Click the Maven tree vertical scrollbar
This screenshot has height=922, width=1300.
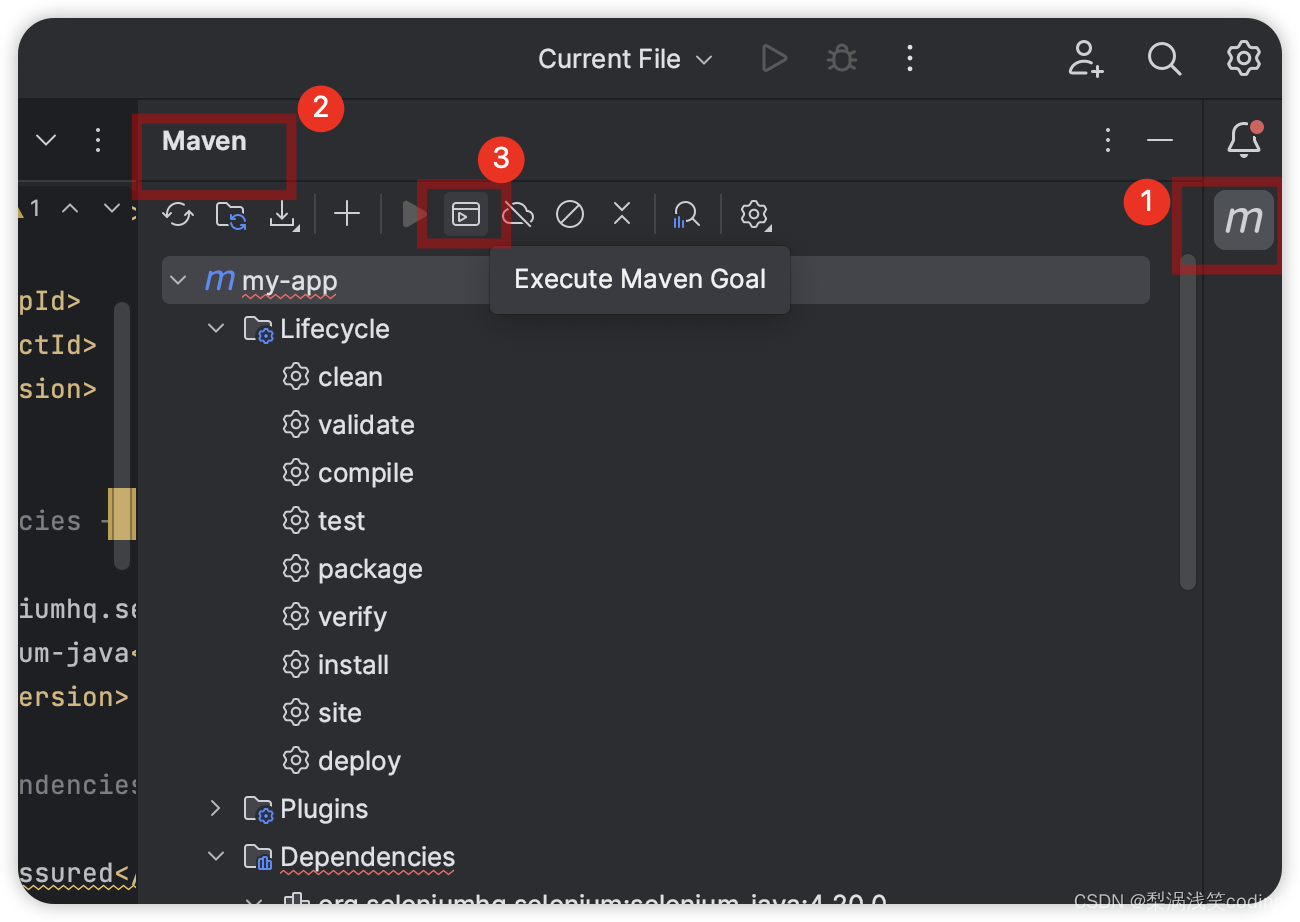(x=1188, y=422)
